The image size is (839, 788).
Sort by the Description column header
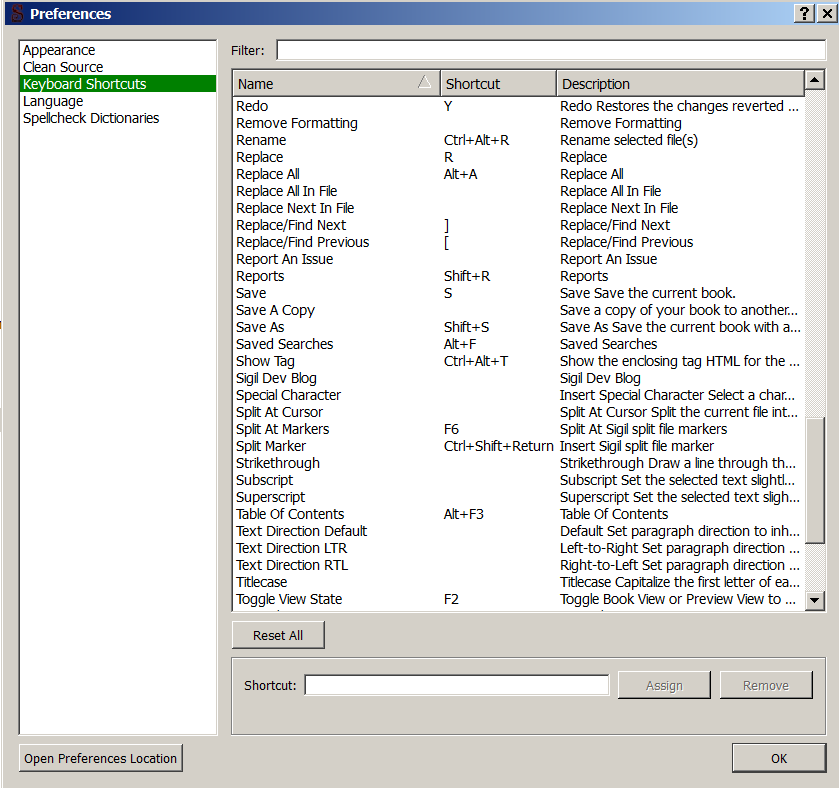click(x=680, y=84)
